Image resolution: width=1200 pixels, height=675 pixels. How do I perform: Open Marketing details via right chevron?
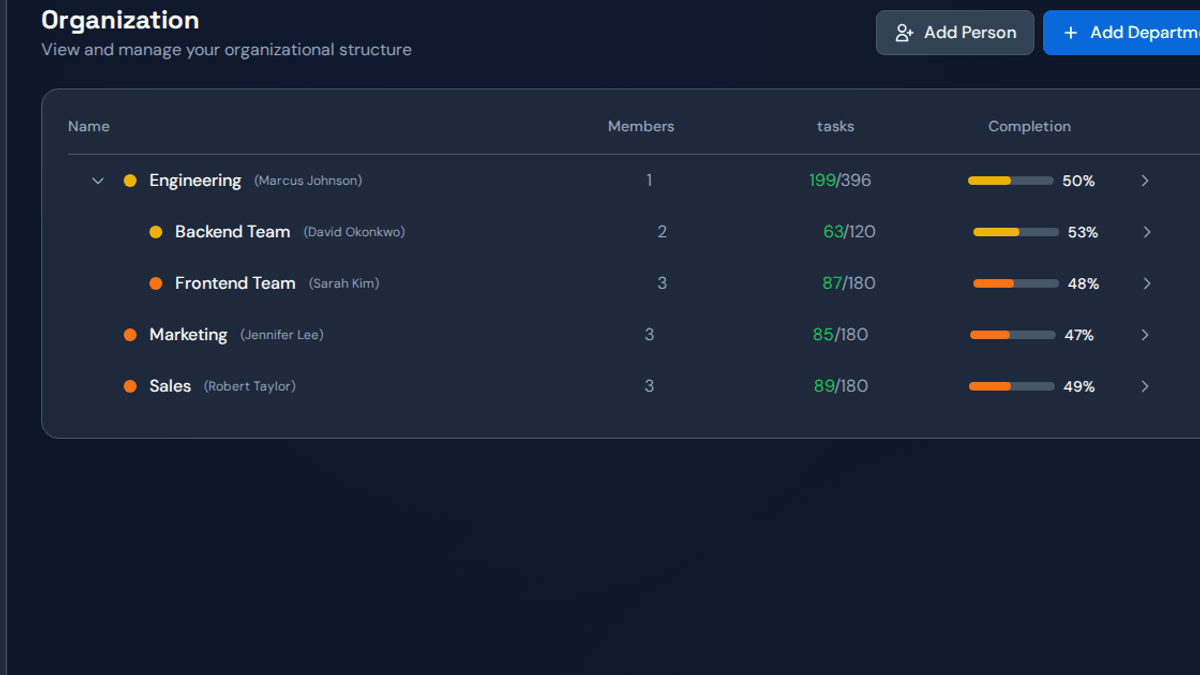pos(1145,335)
